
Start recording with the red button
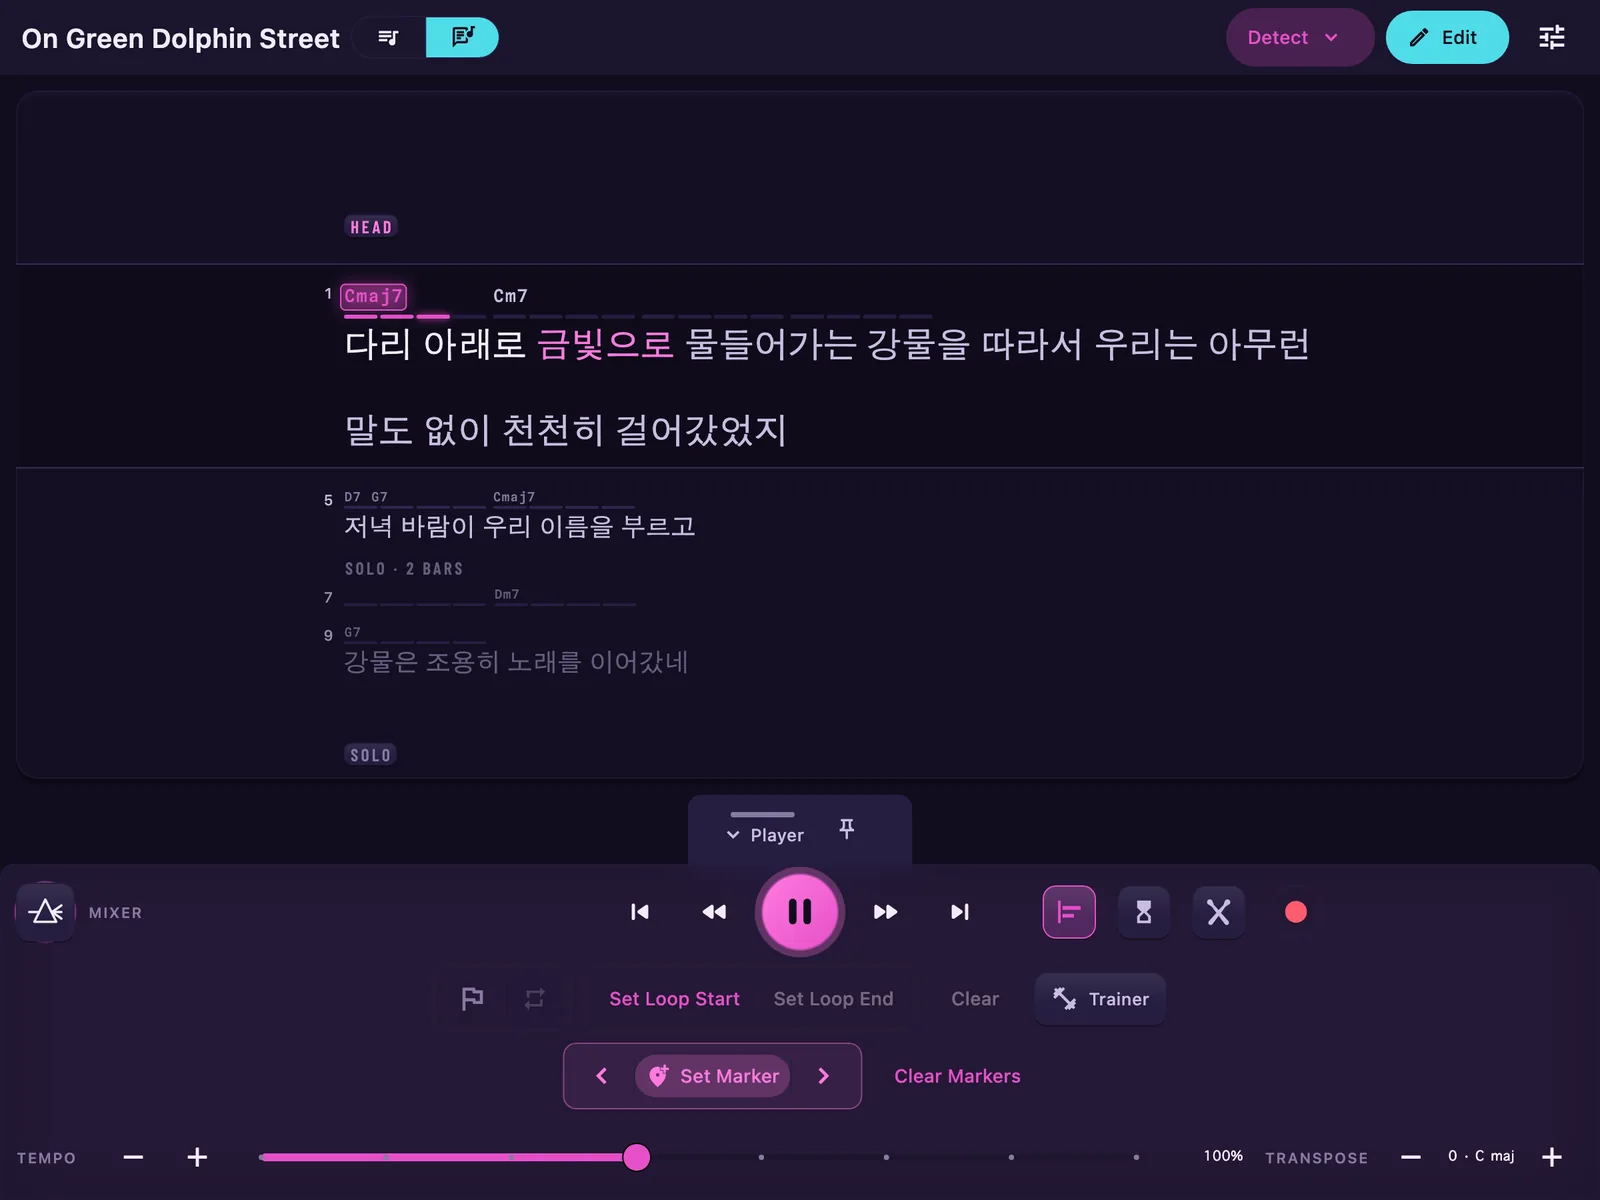coord(1296,912)
